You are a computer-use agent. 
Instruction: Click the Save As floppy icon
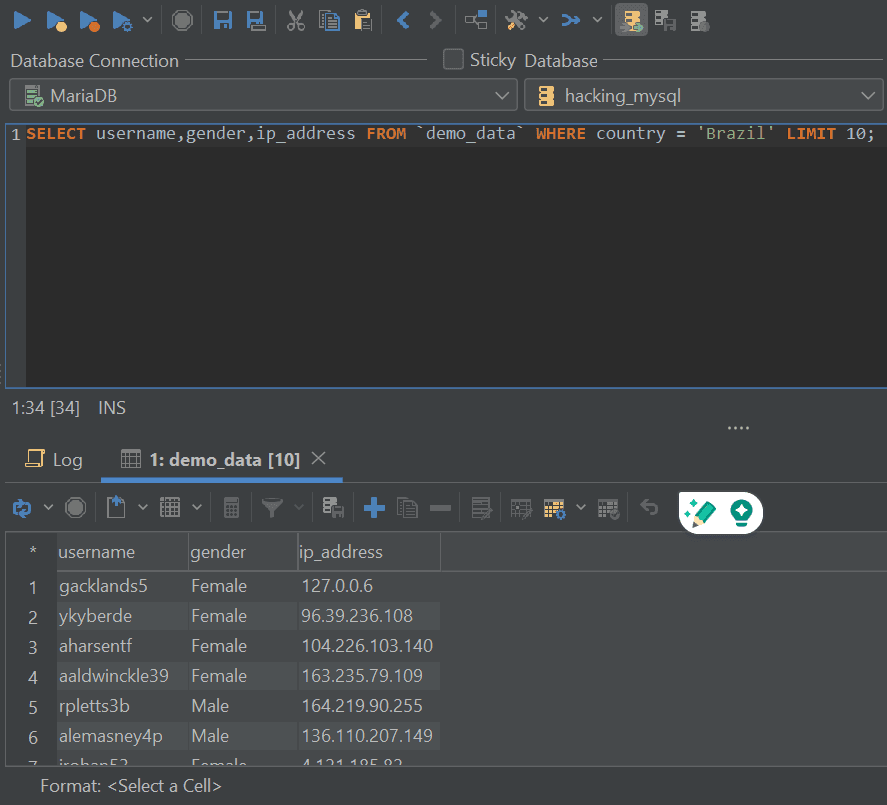(256, 21)
